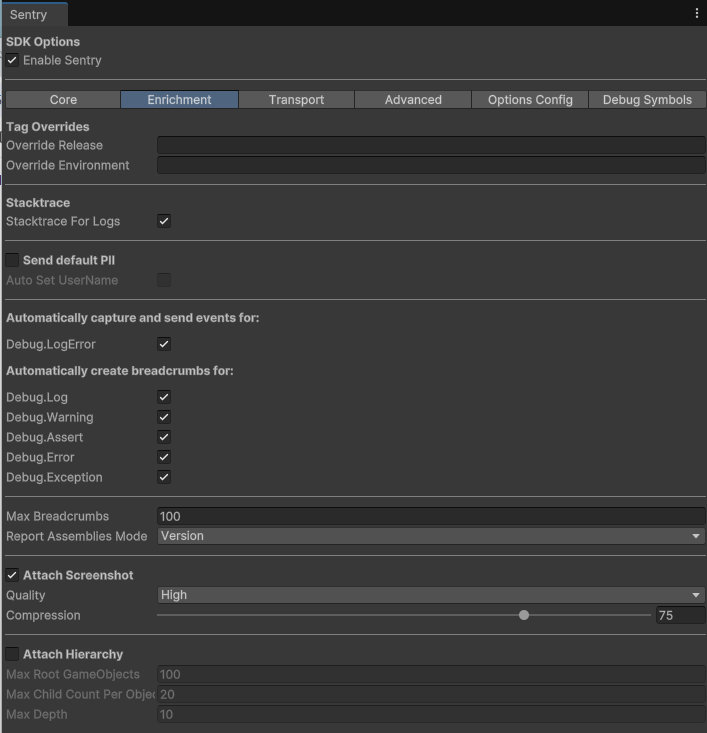Viewport: 707px width, 733px height.
Task: Toggle Debug.Assert breadcrumbs checkbox
Action: pyautogui.click(x=164, y=437)
